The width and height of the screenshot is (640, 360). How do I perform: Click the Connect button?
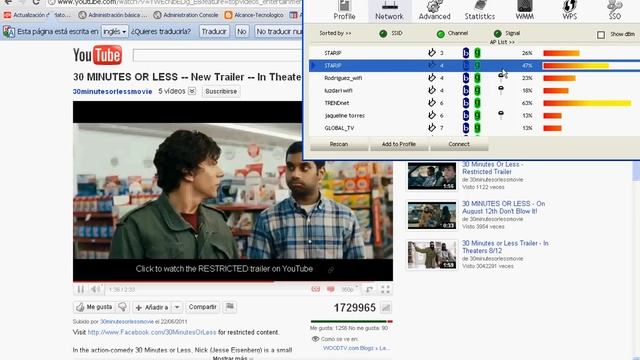pyautogui.click(x=459, y=144)
